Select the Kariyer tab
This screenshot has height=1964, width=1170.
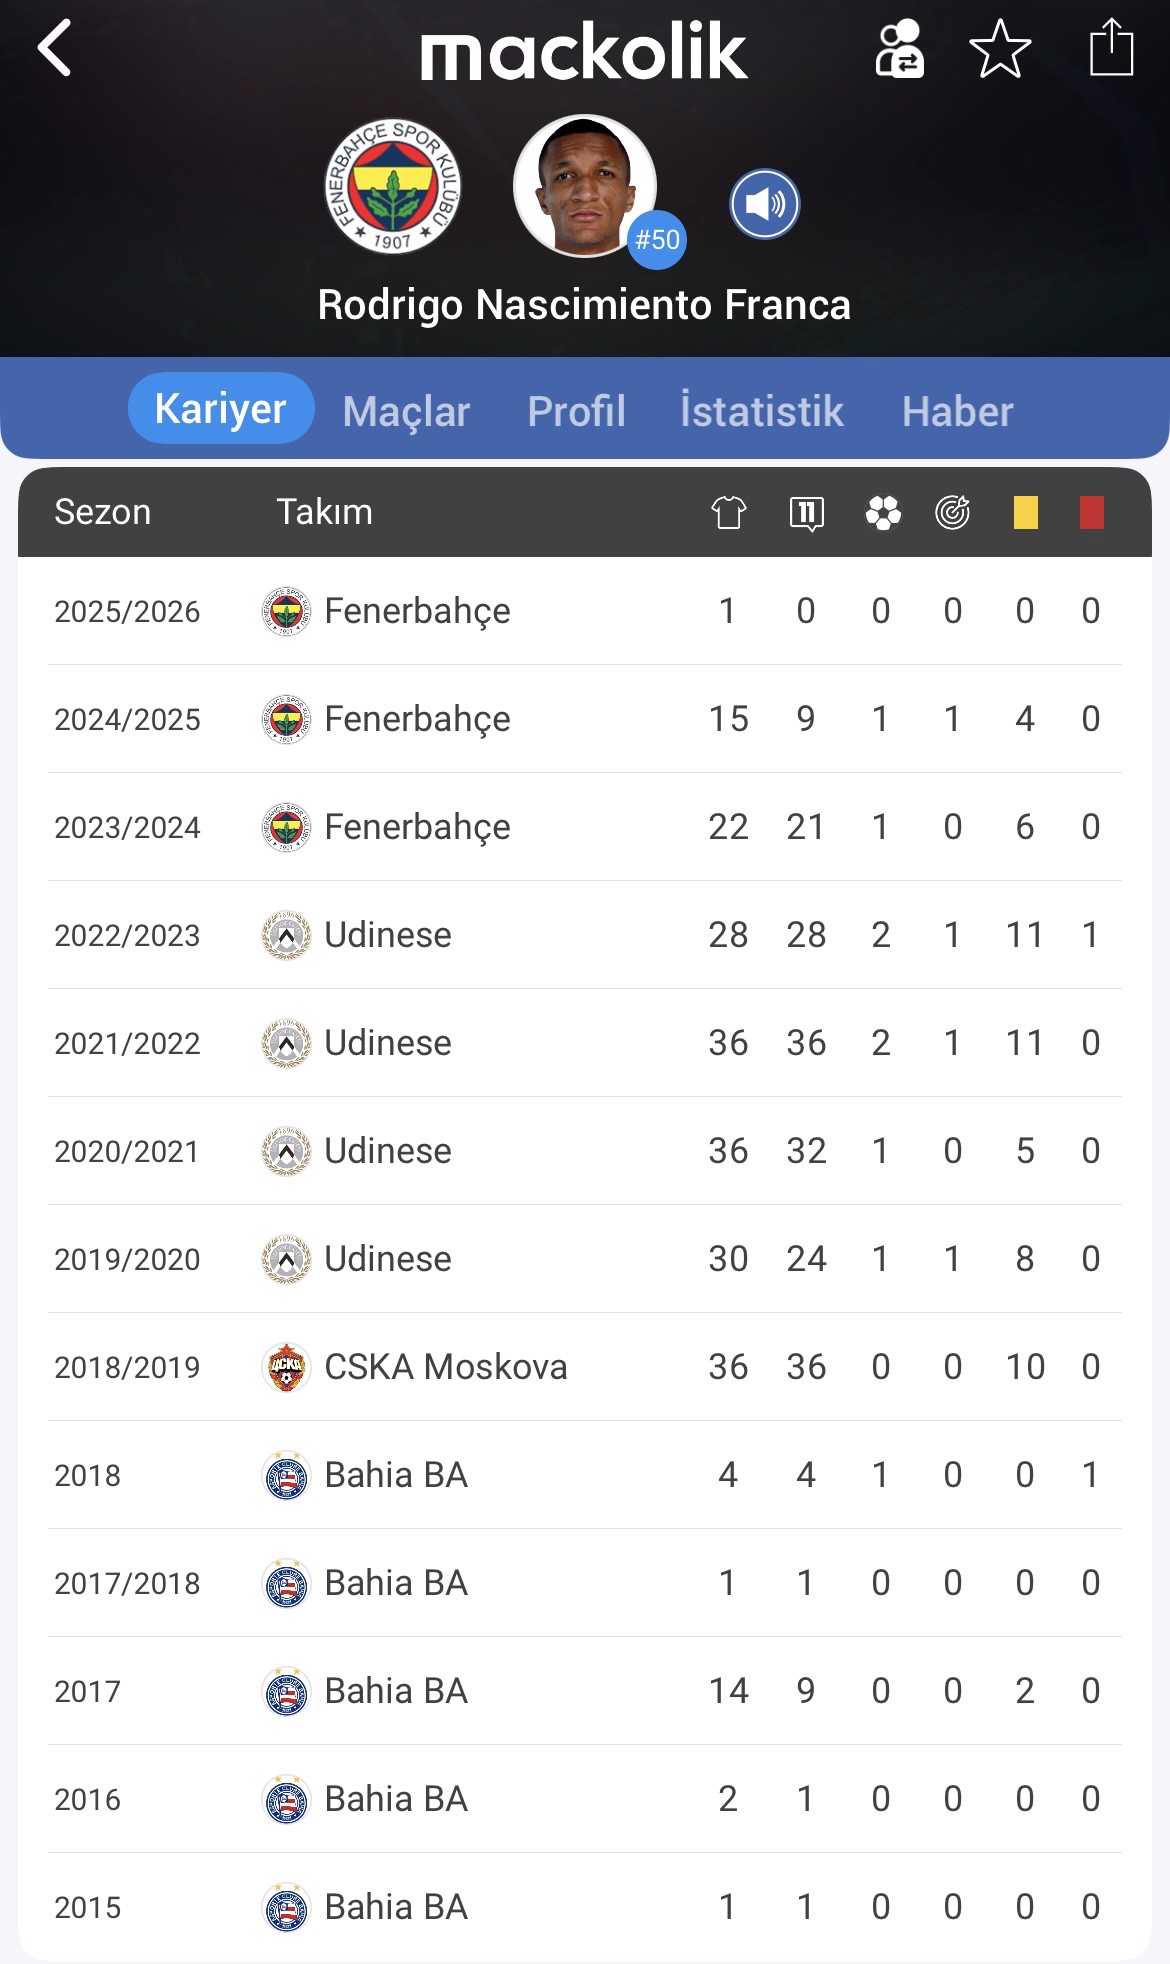click(220, 409)
